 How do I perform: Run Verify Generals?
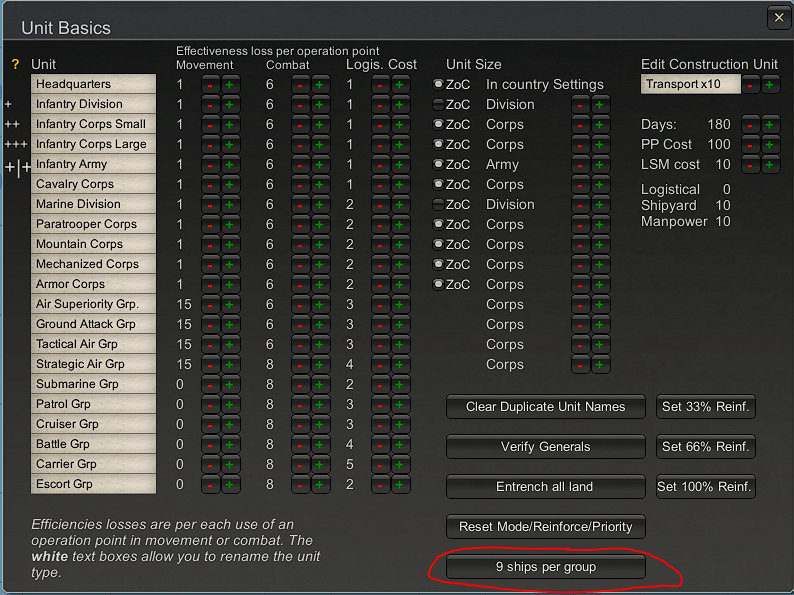(x=545, y=447)
